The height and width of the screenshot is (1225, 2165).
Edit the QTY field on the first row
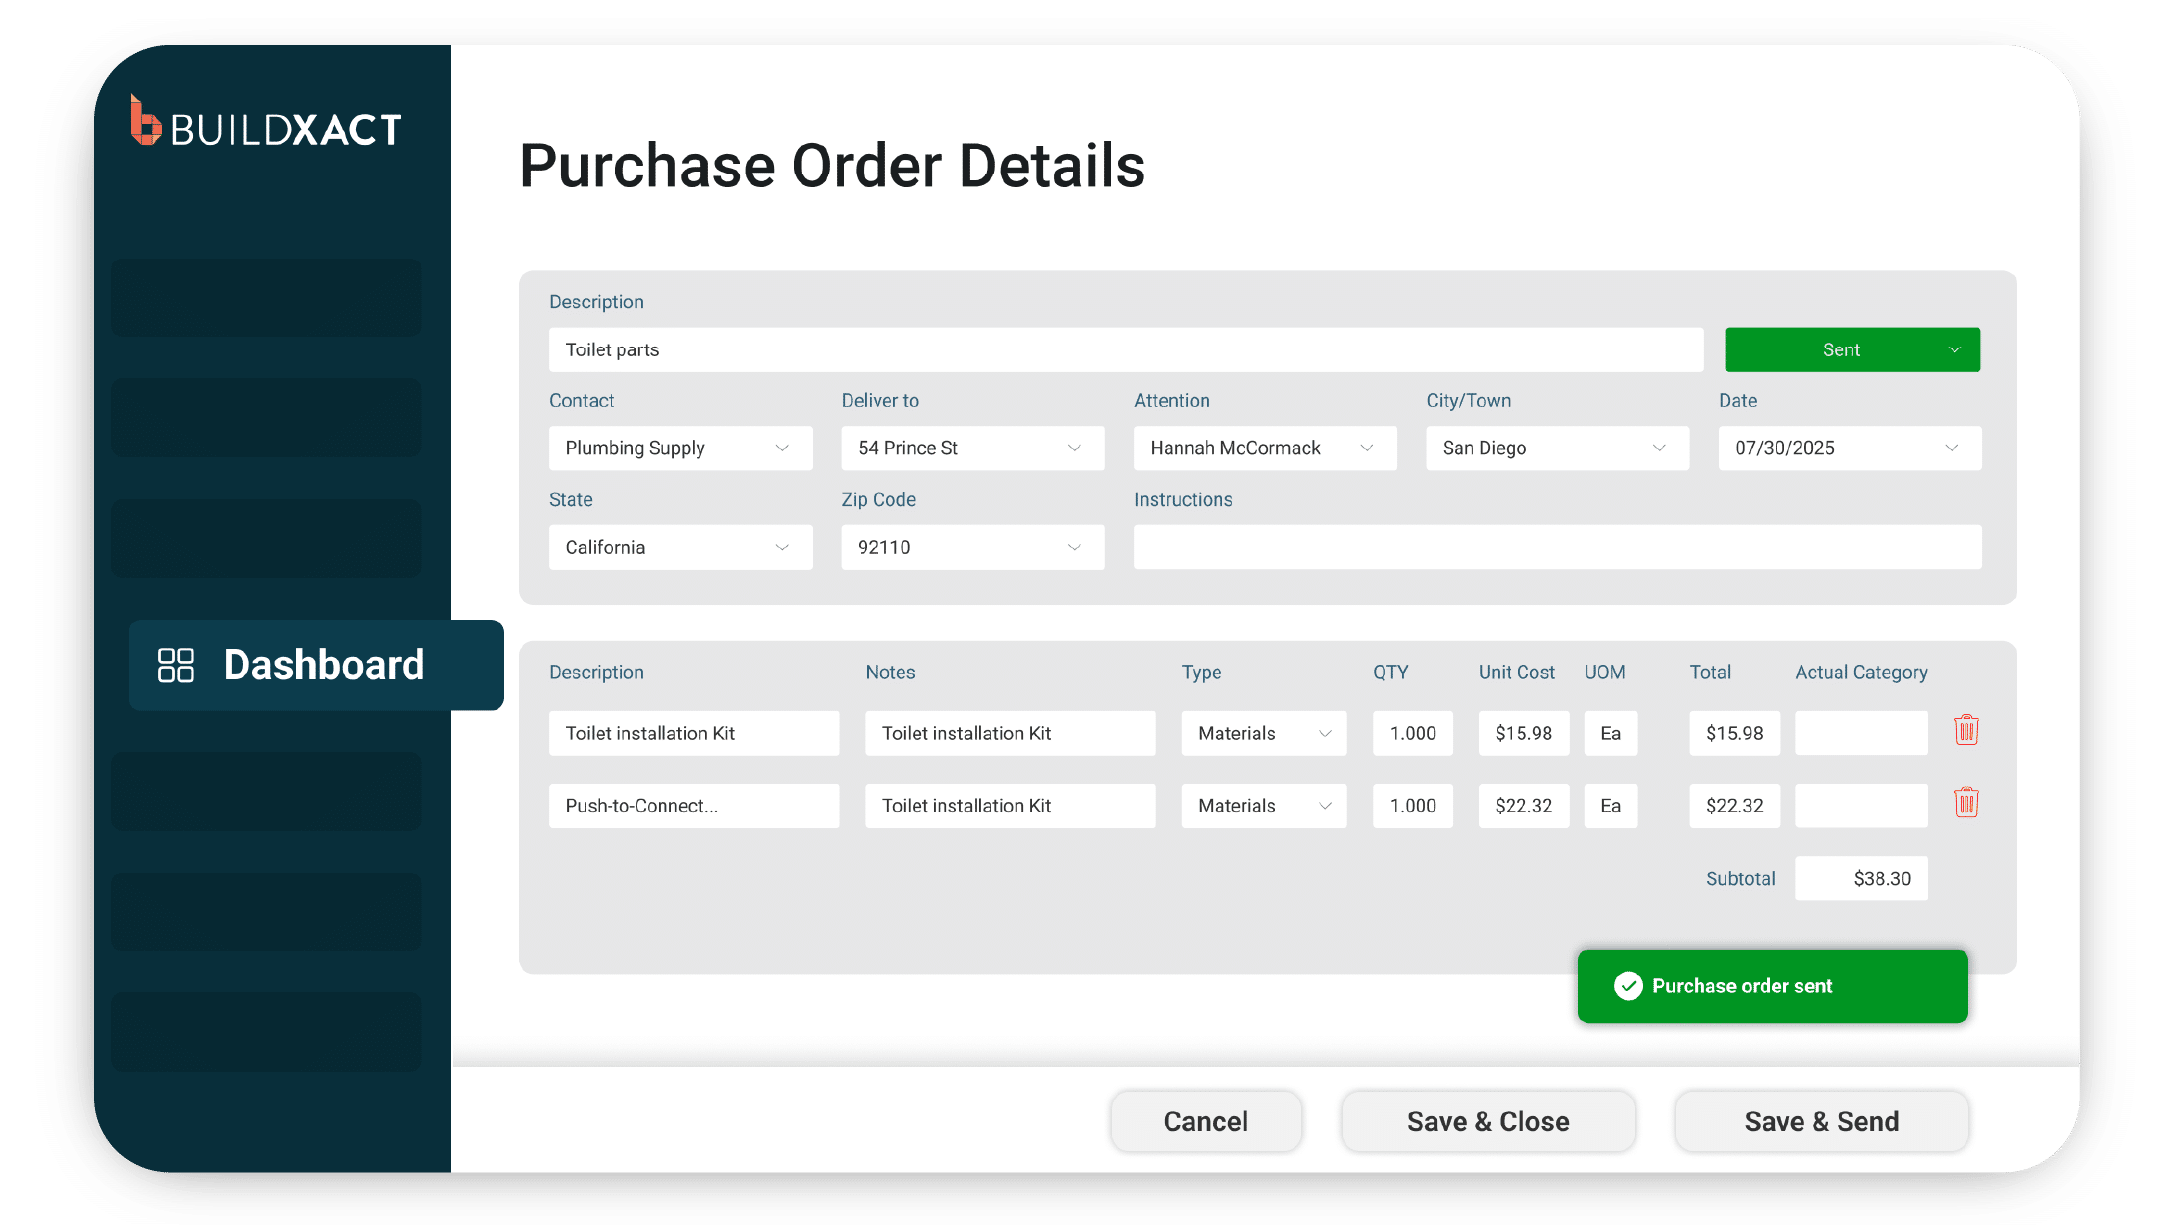pyautogui.click(x=1412, y=732)
